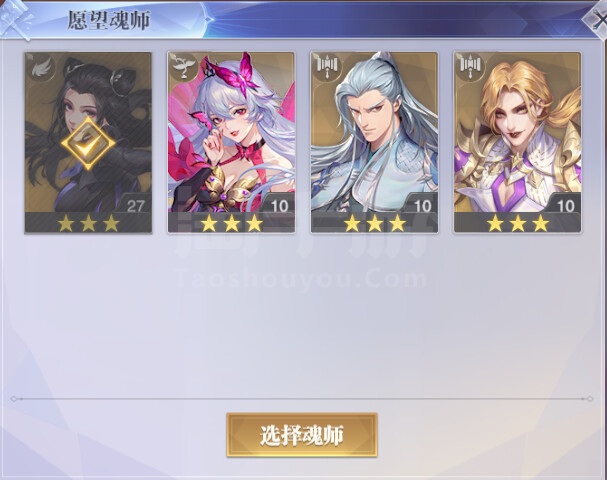Click the class emblem on silver-haired man card

(327, 67)
